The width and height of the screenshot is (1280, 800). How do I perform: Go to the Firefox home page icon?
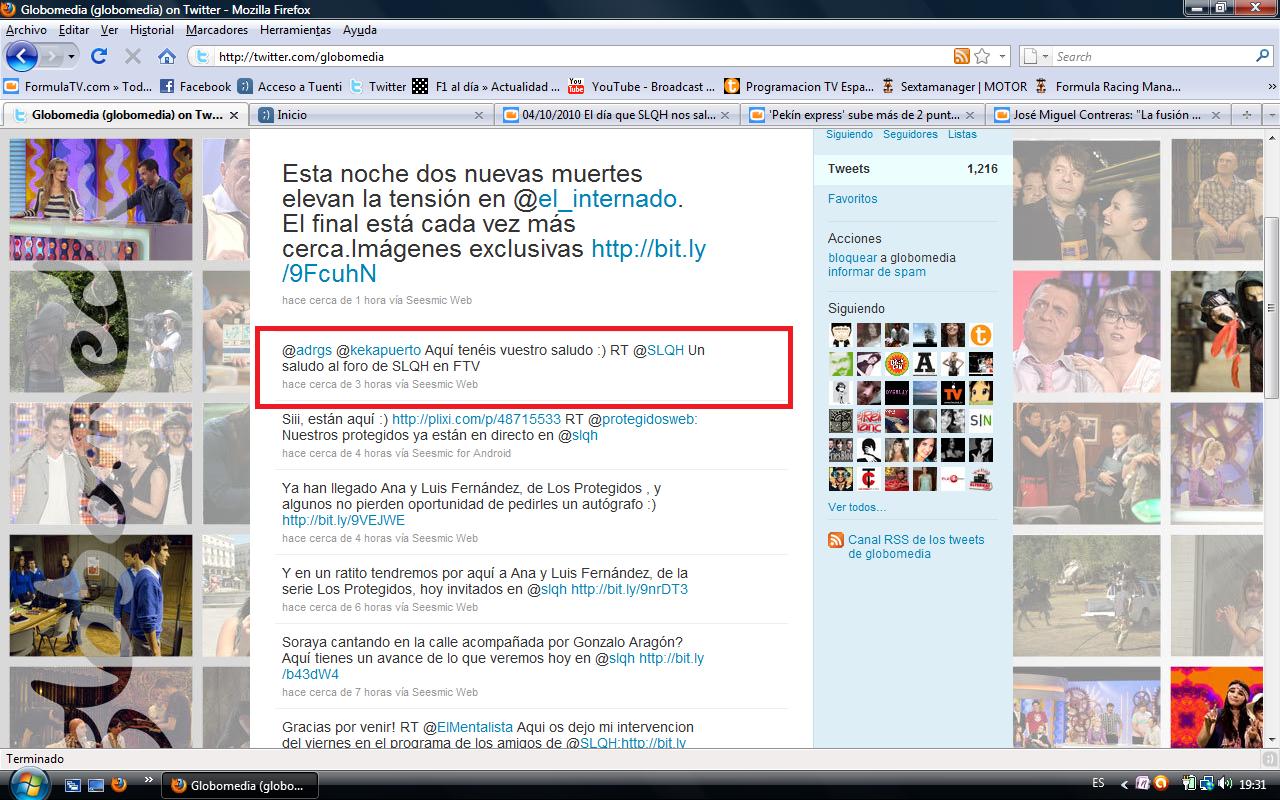[167, 56]
